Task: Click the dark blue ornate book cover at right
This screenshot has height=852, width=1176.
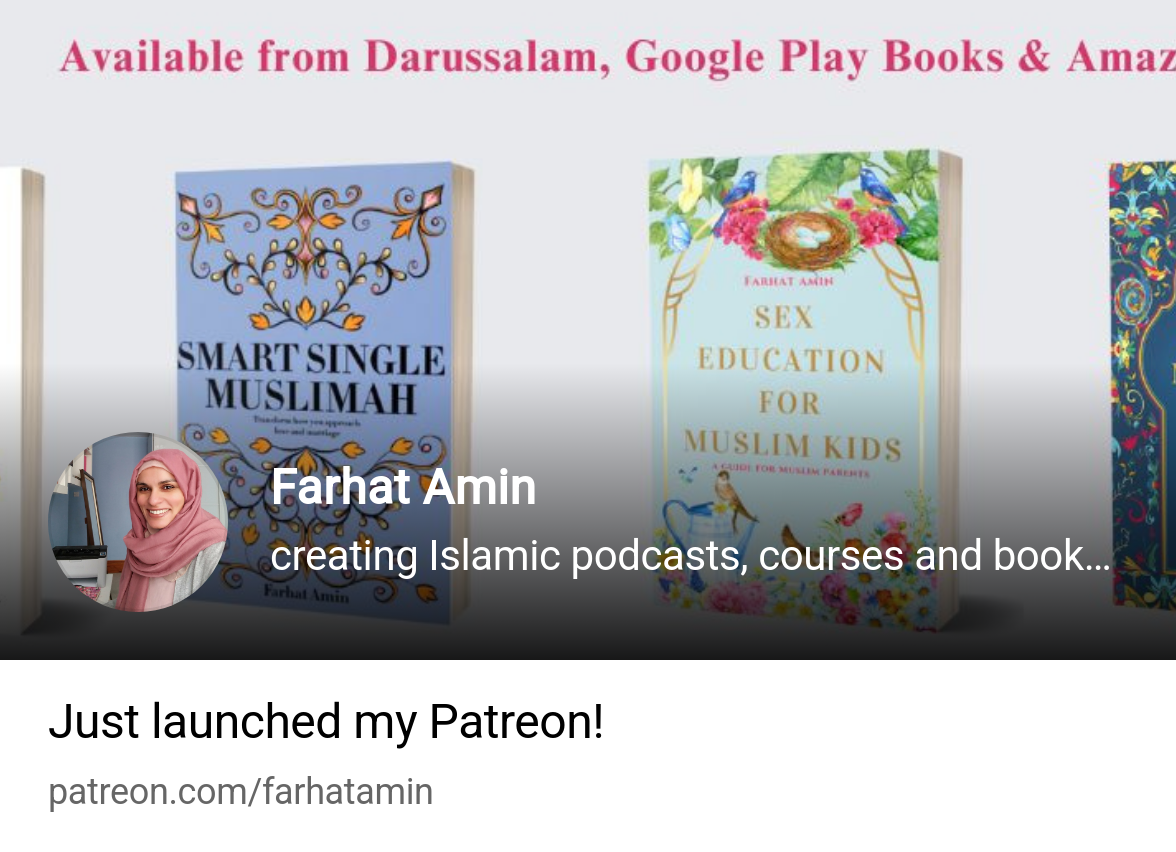Action: (x=1142, y=384)
